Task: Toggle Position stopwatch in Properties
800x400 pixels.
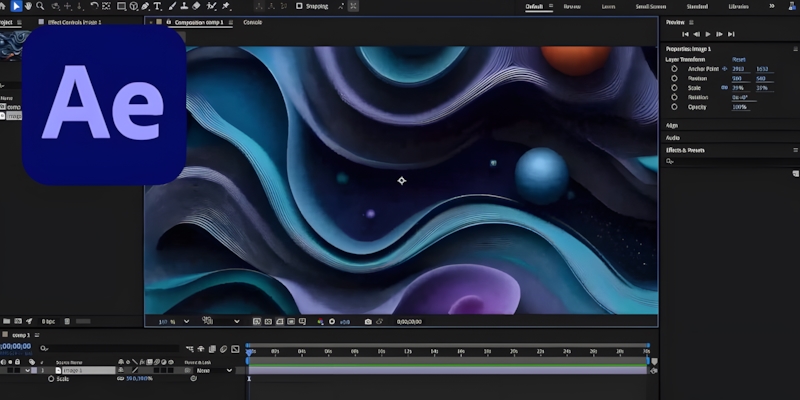Action: pos(674,79)
